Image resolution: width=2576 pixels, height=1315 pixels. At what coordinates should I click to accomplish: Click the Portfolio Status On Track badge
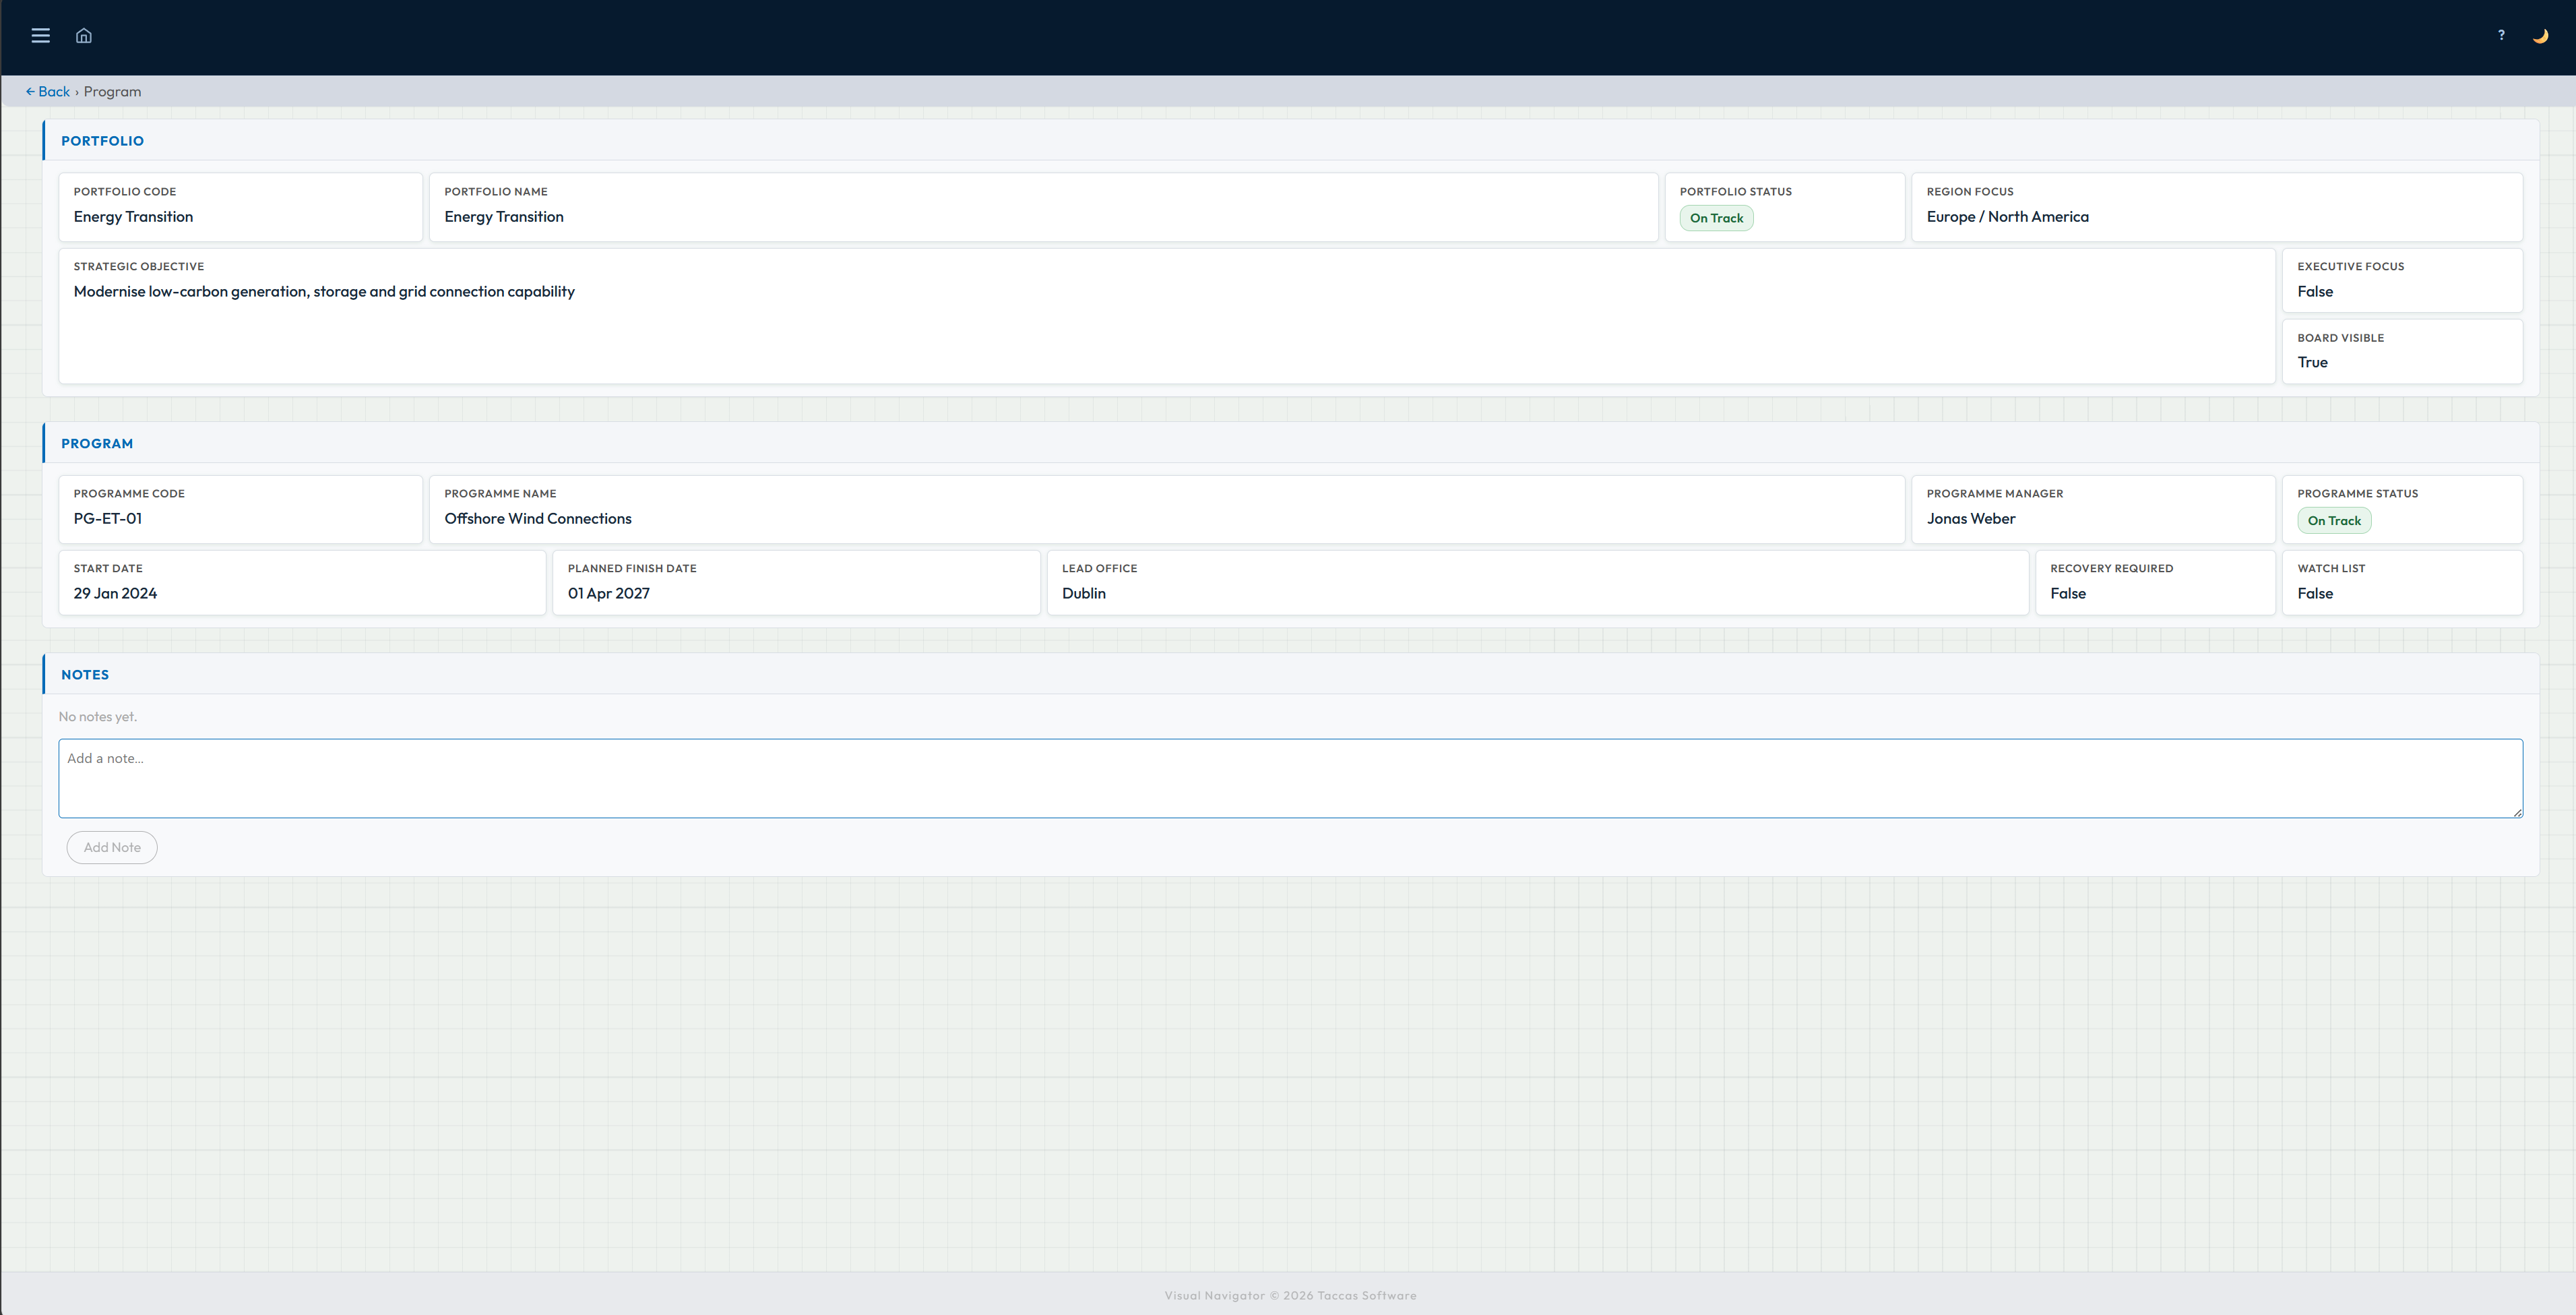point(1716,218)
